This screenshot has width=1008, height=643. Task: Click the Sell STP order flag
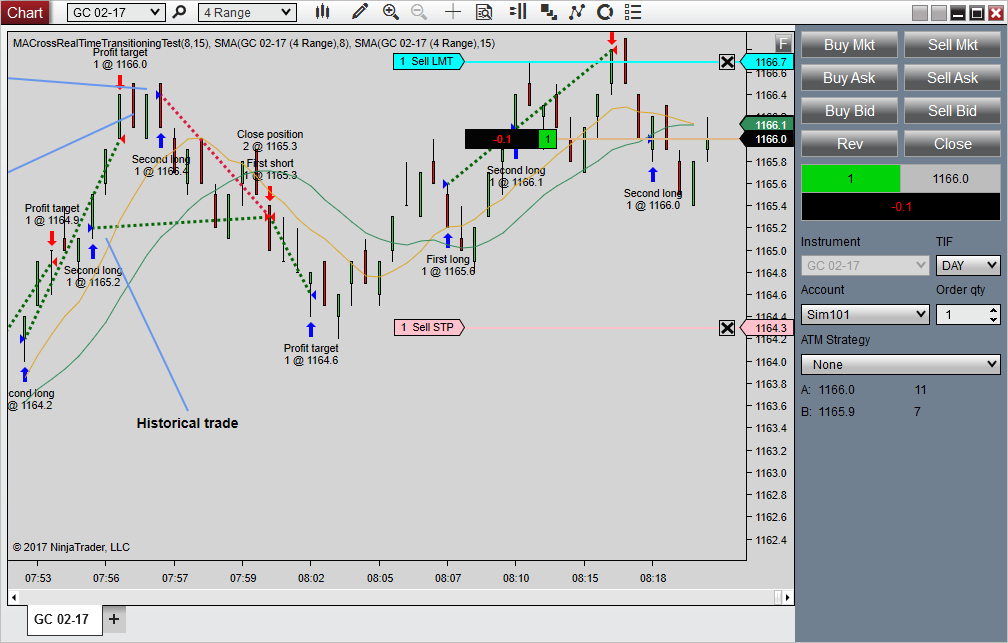click(429, 328)
